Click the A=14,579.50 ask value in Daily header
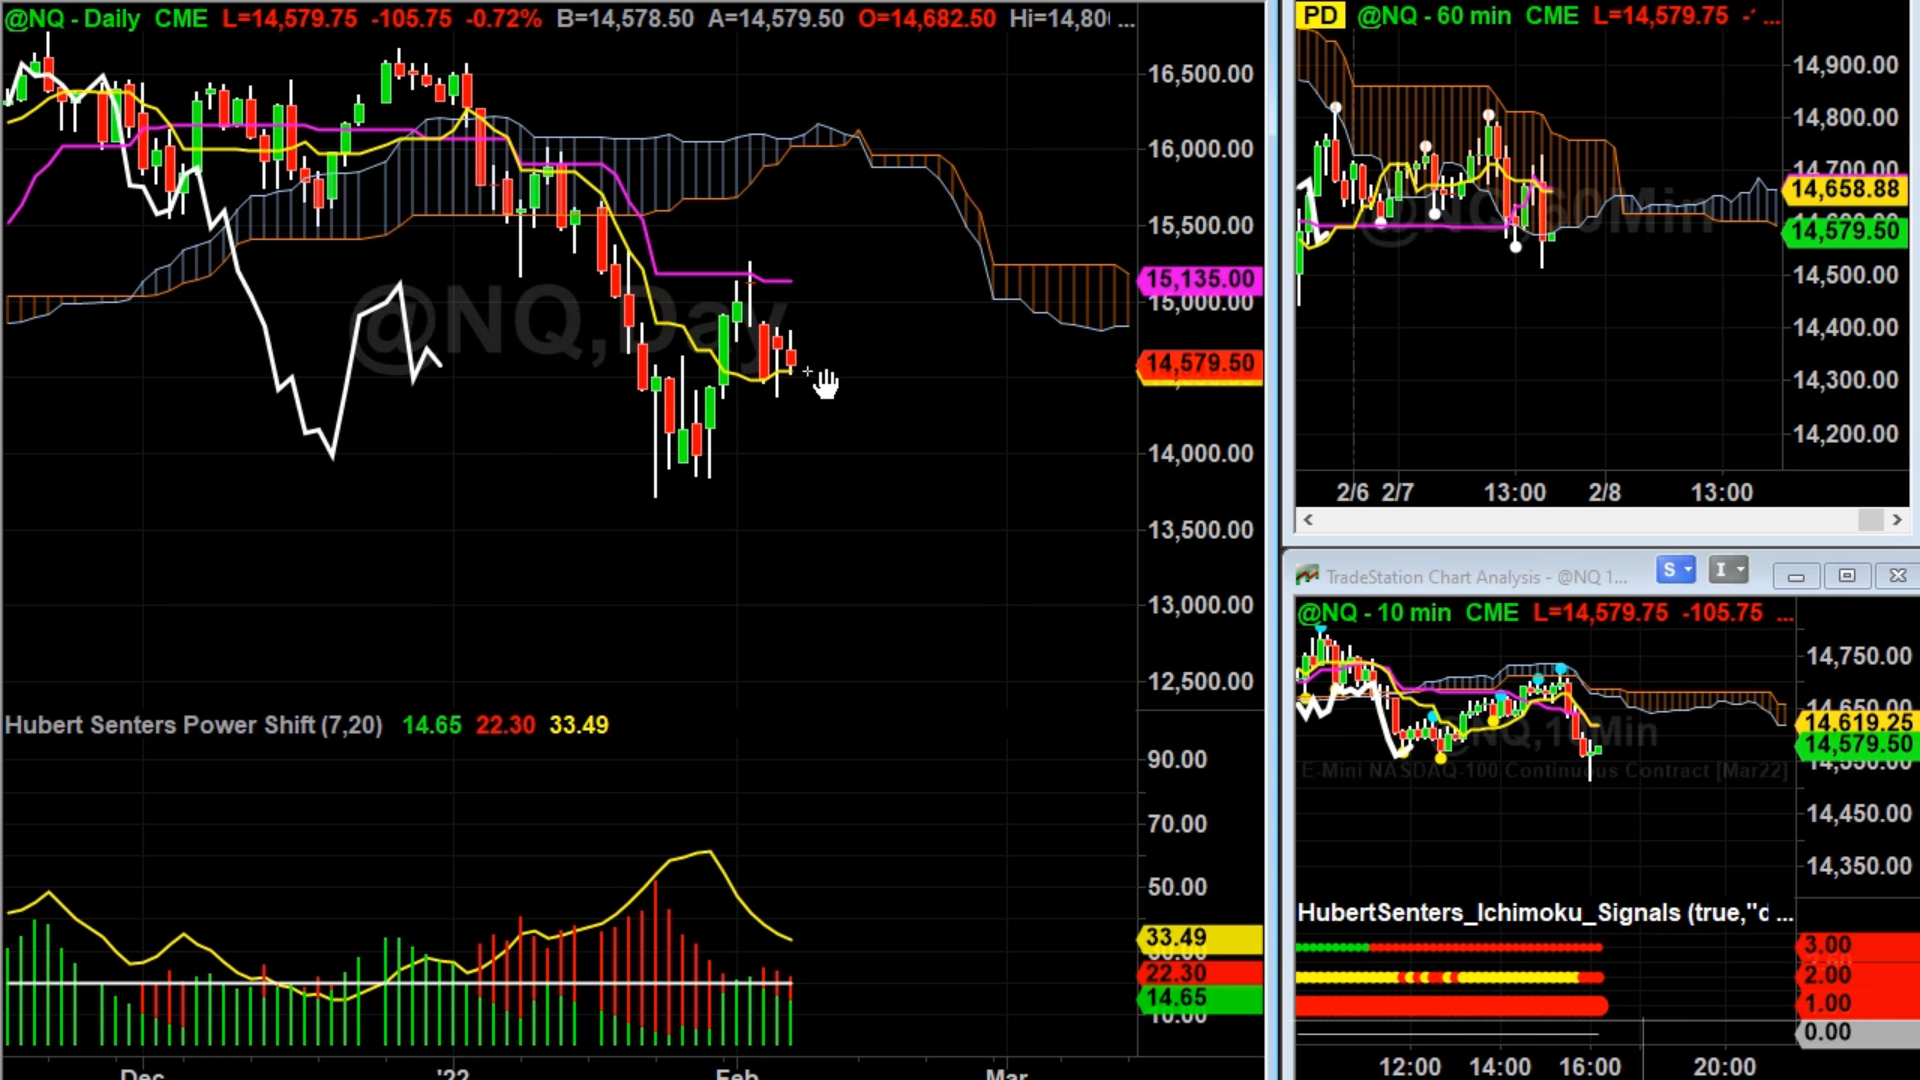Image resolution: width=1920 pixels, height=1080 pixels. pyautogui.click(x=776, y=19)
